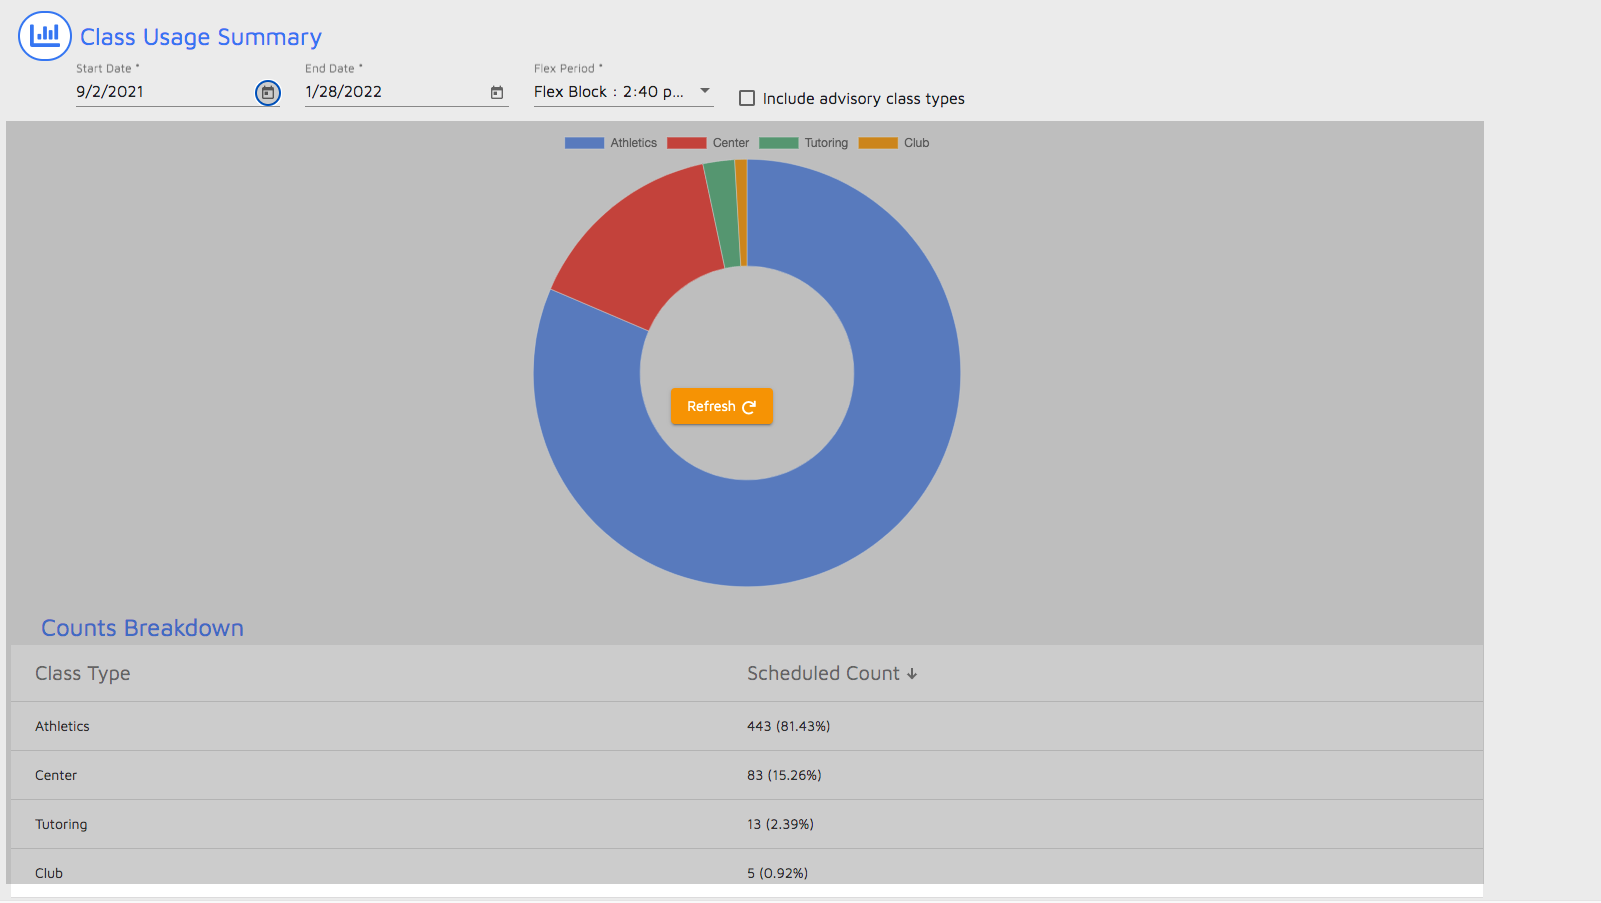
Task: Sort by the Class Type column header
Action: point(83,674)
